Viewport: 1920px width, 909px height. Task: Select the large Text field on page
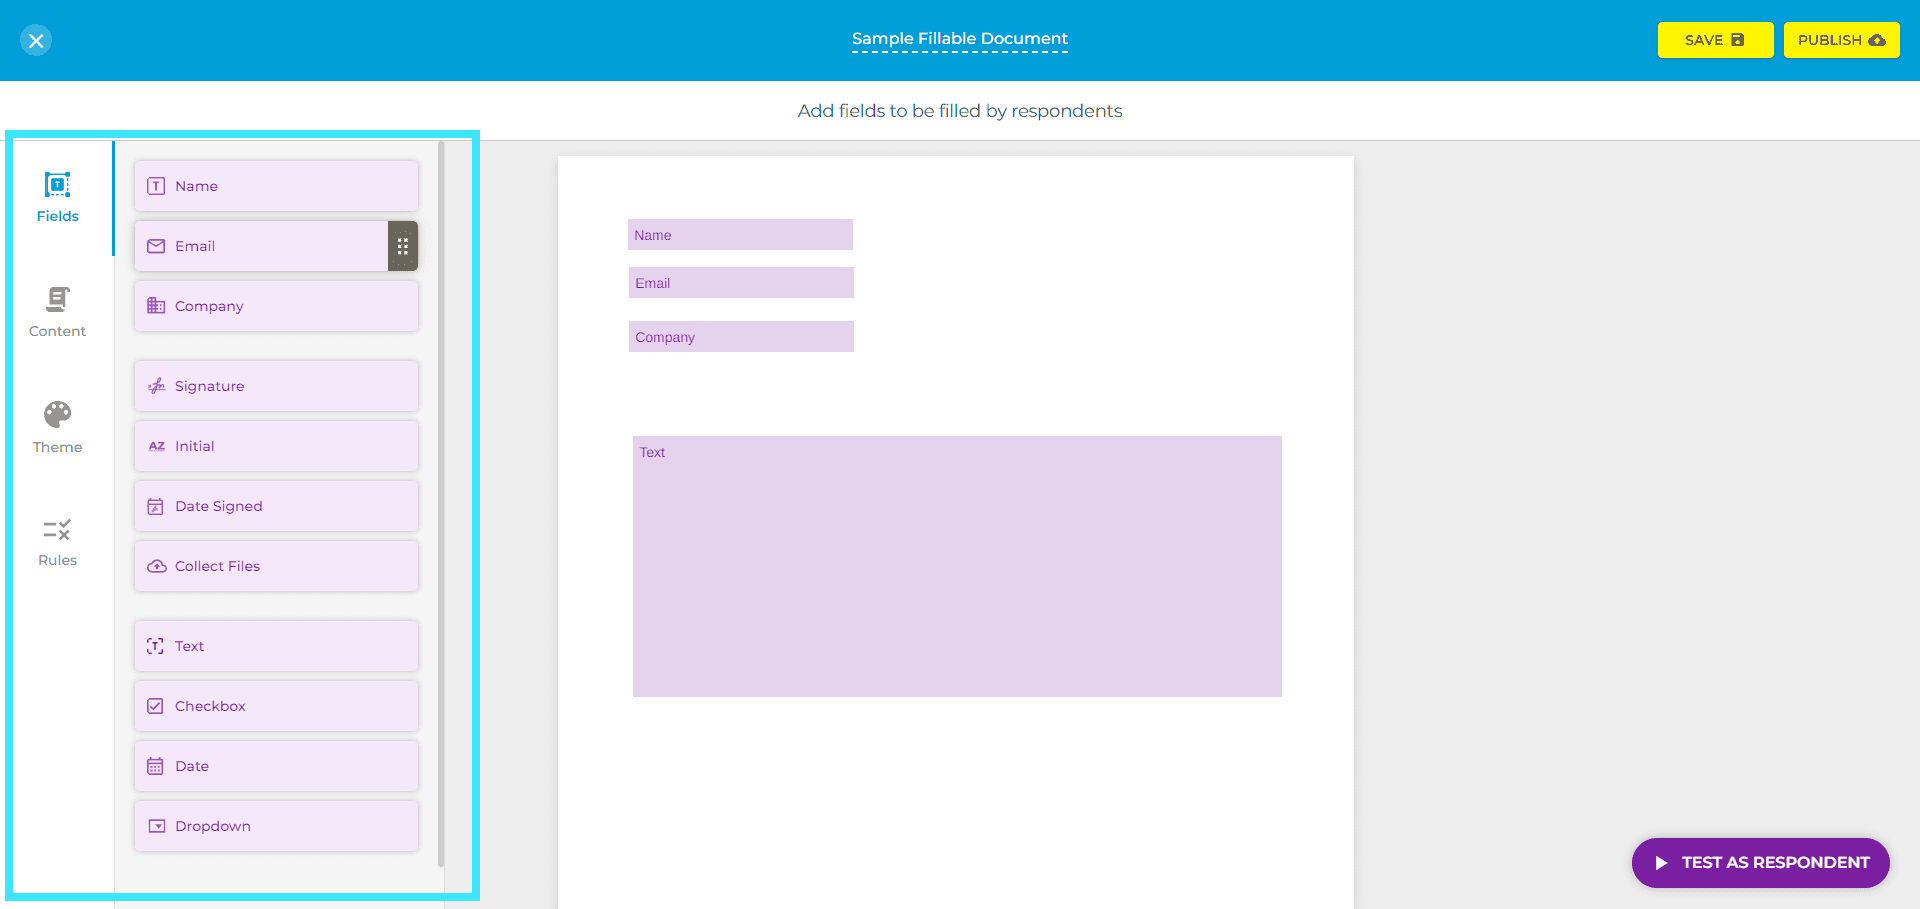pos(957,566)
